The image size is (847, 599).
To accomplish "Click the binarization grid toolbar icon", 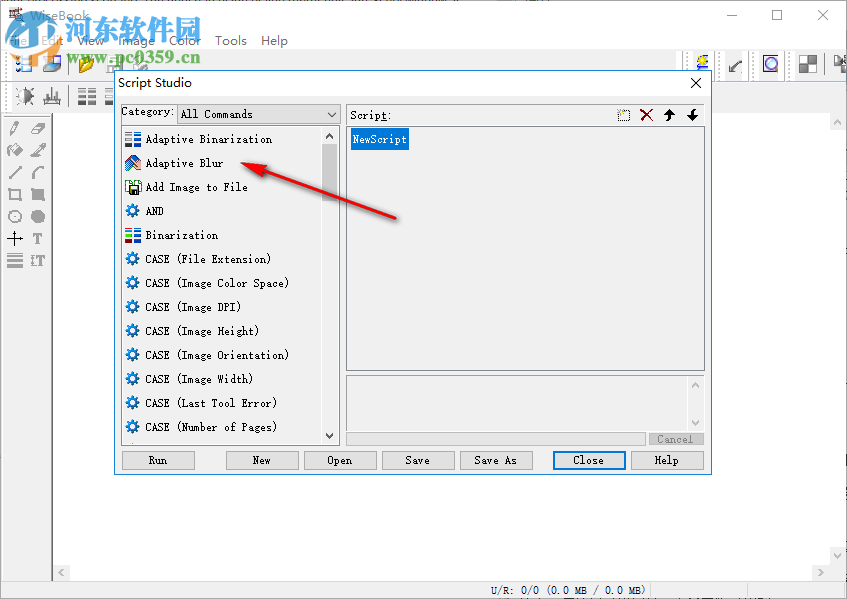I will pyautogui.click(x=86, y=96).
